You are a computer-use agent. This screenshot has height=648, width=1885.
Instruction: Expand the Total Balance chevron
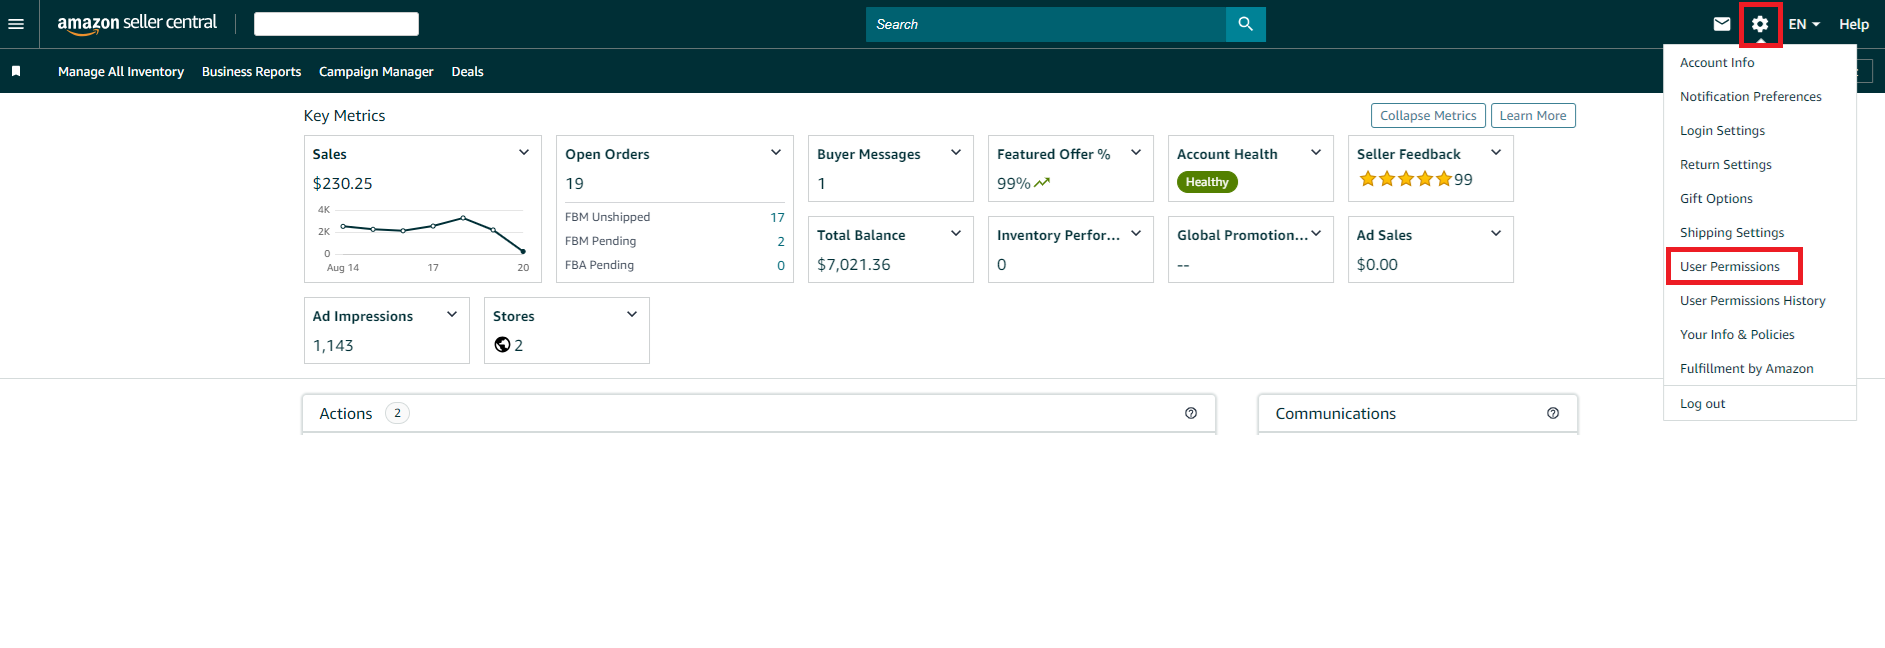(955, 234)
